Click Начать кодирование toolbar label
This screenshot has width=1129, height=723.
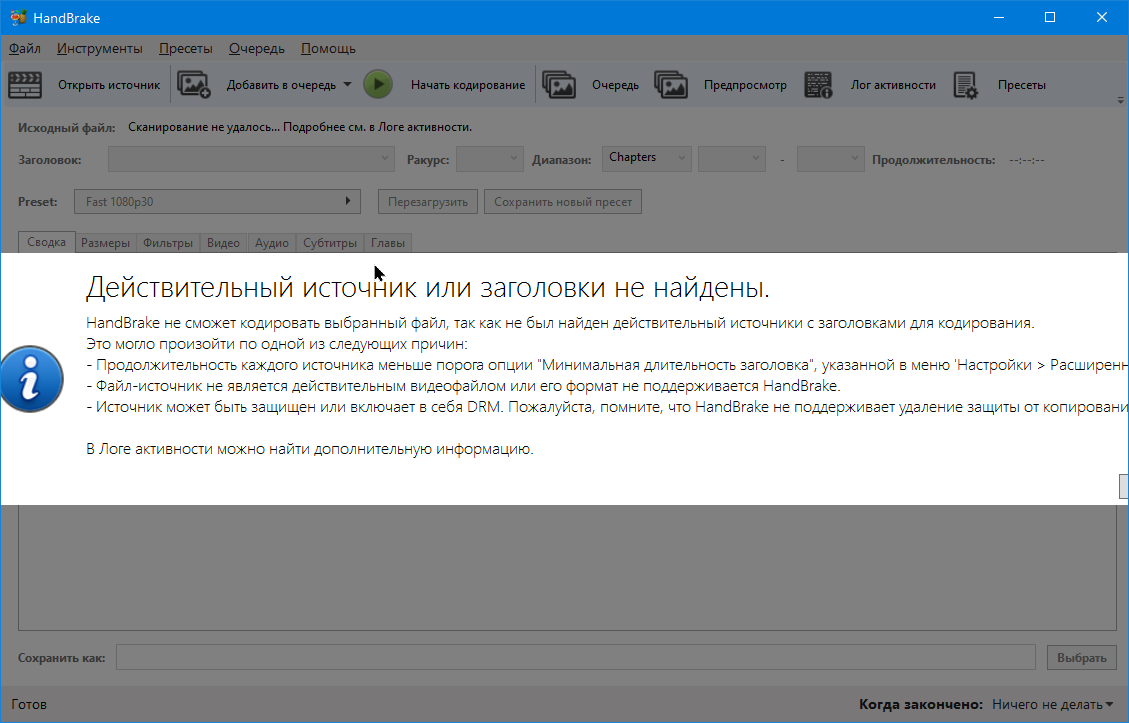[468, 85]
